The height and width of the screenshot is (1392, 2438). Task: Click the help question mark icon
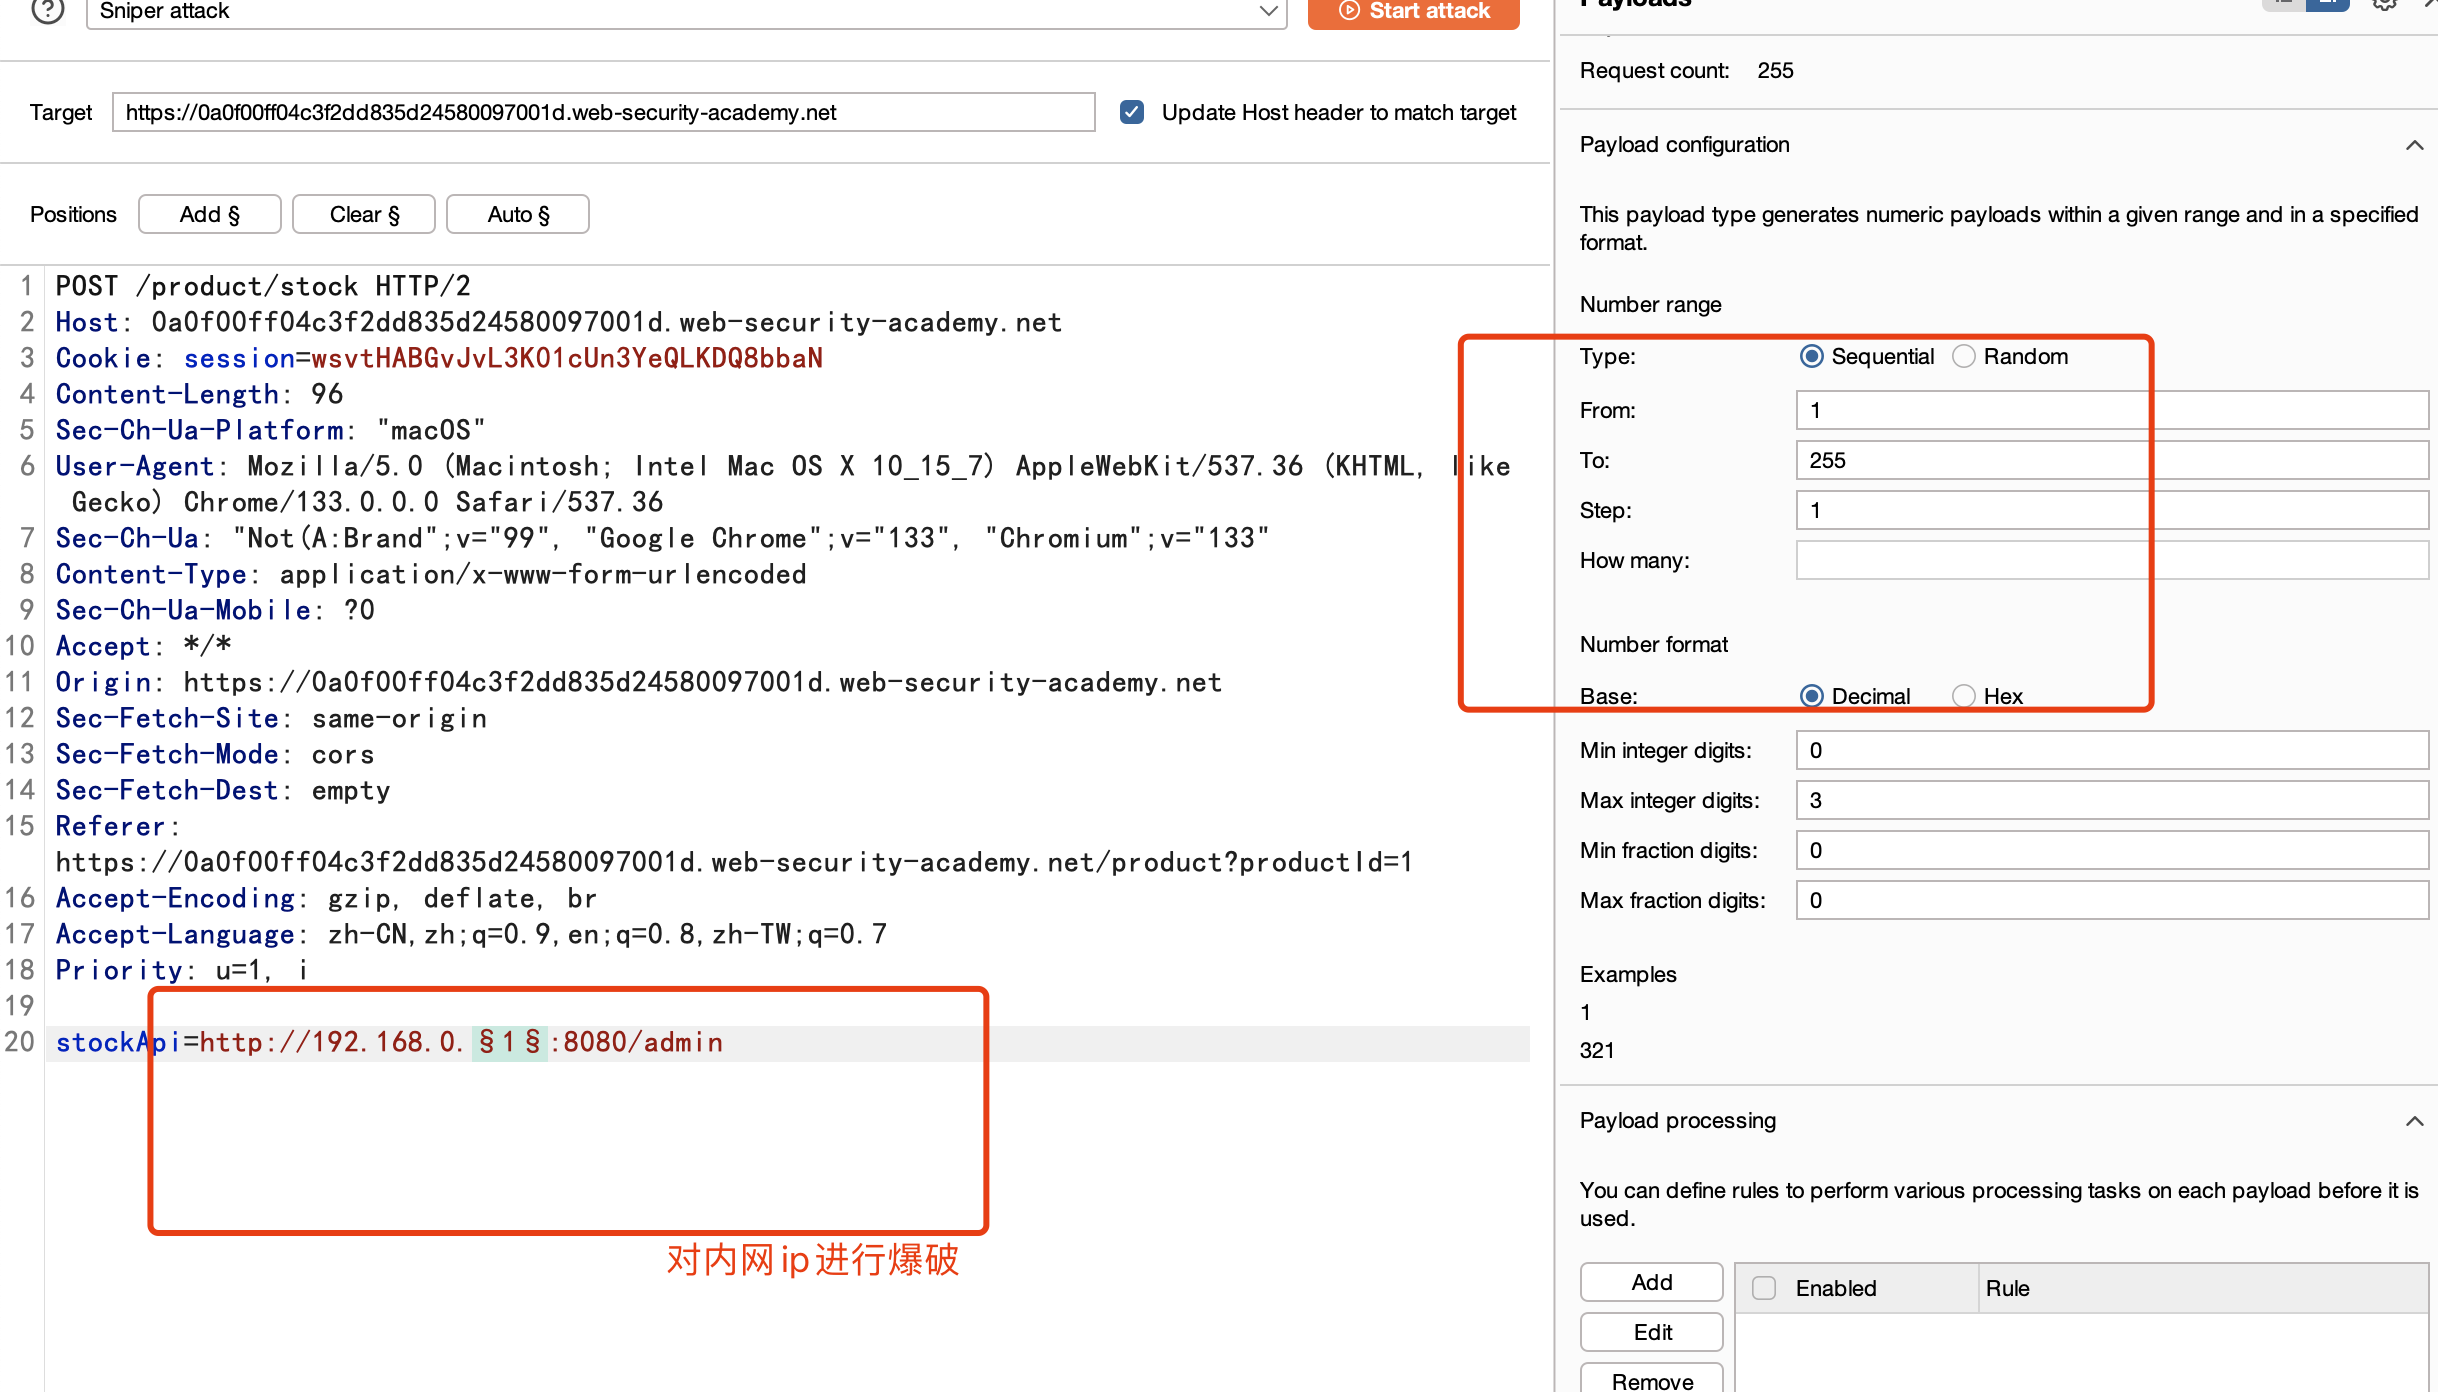pyautogui.click(x=47, y=10)
